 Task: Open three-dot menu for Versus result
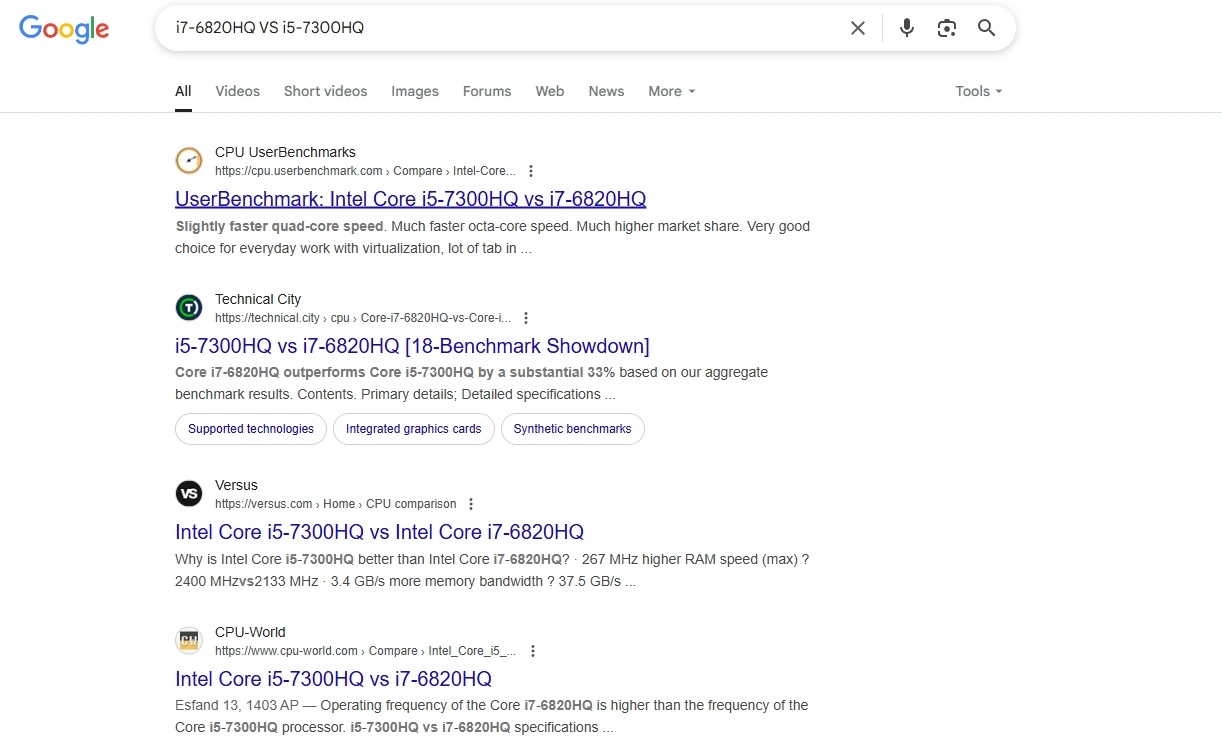[x=471, y=504]
